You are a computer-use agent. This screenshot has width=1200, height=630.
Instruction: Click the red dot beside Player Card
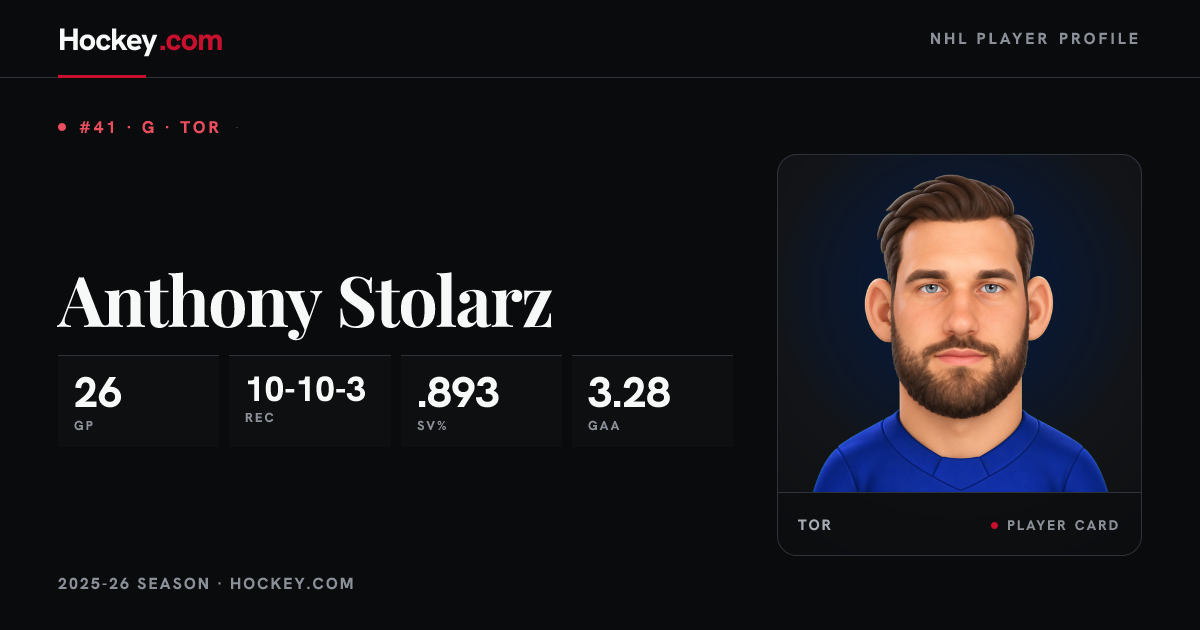[994, 525]
